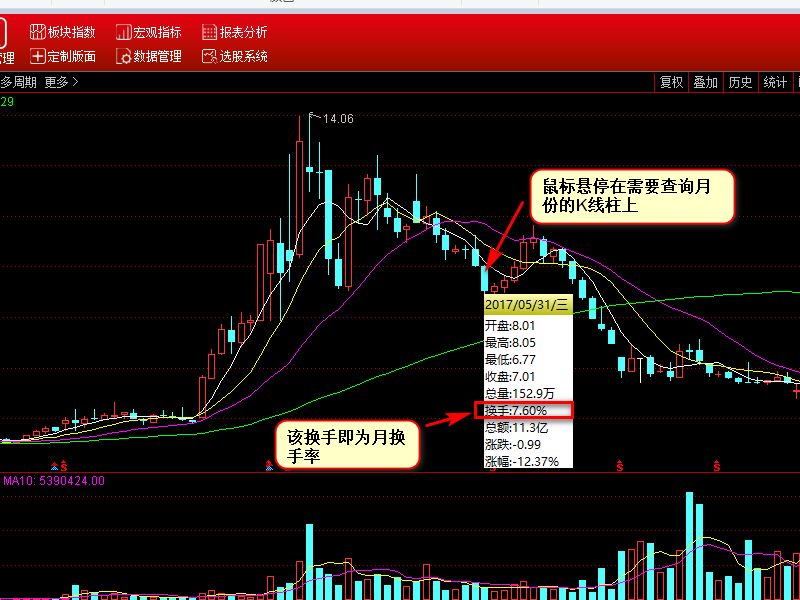Image resolution: width=800 pixels, height=600 pixels.
Task: Click the 开盘:8.01 value in tooltip
Action: [510, 326]
